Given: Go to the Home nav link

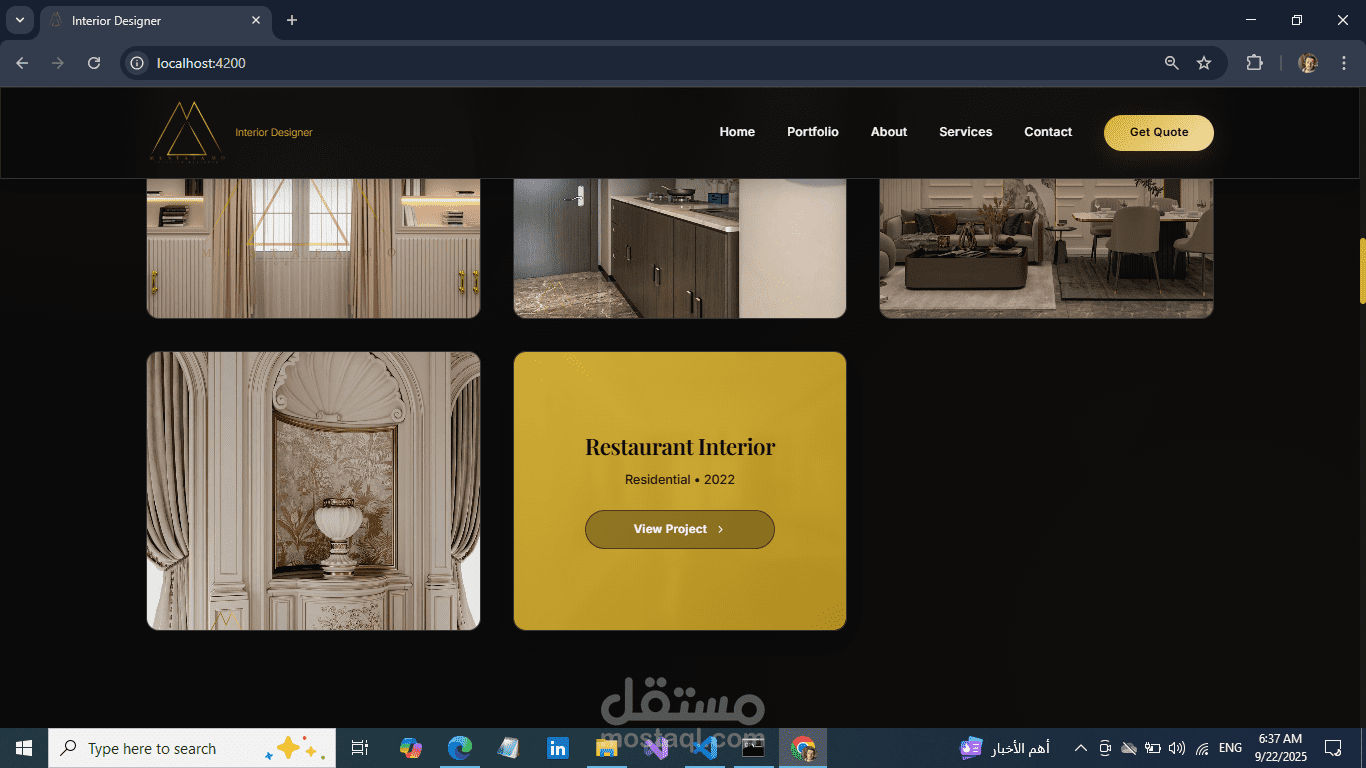Looking at the screenshot, I should pos(737,132).
